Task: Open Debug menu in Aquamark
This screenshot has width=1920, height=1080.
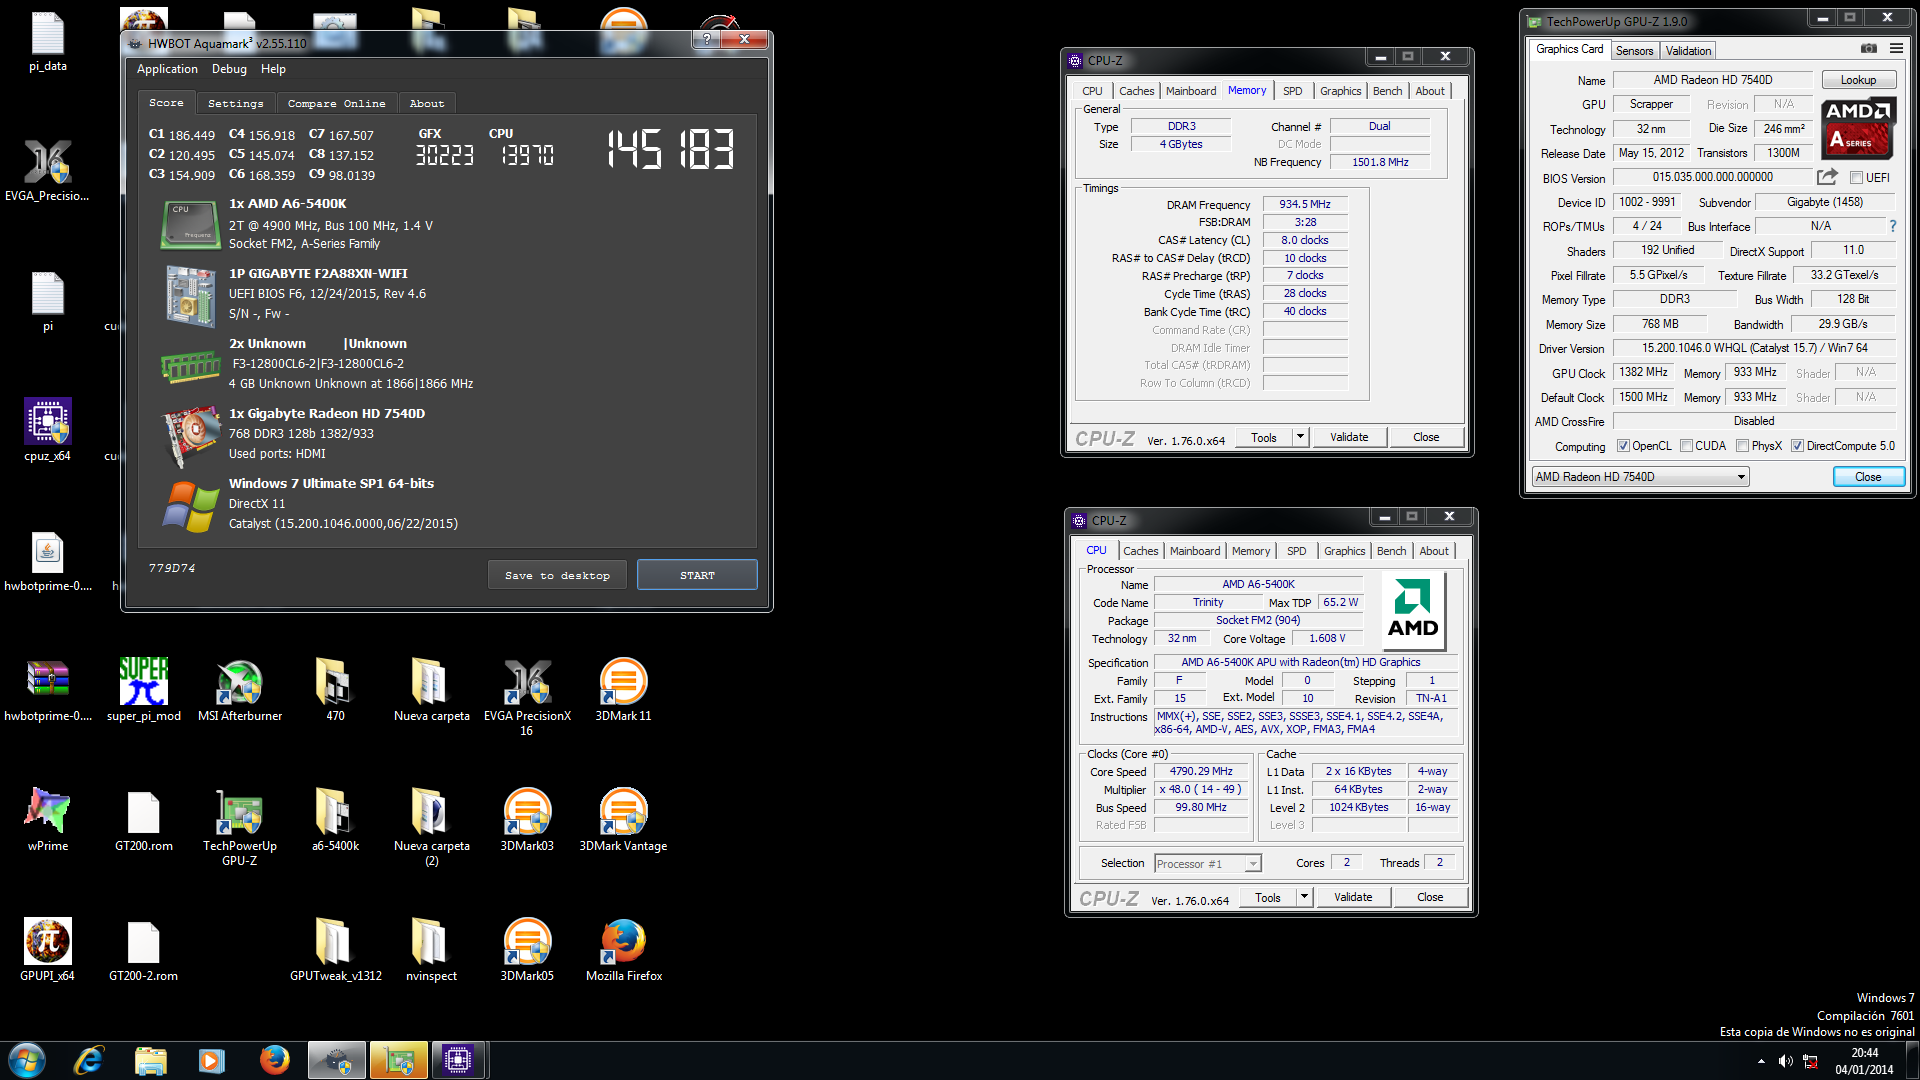Action: click(229, 69)
